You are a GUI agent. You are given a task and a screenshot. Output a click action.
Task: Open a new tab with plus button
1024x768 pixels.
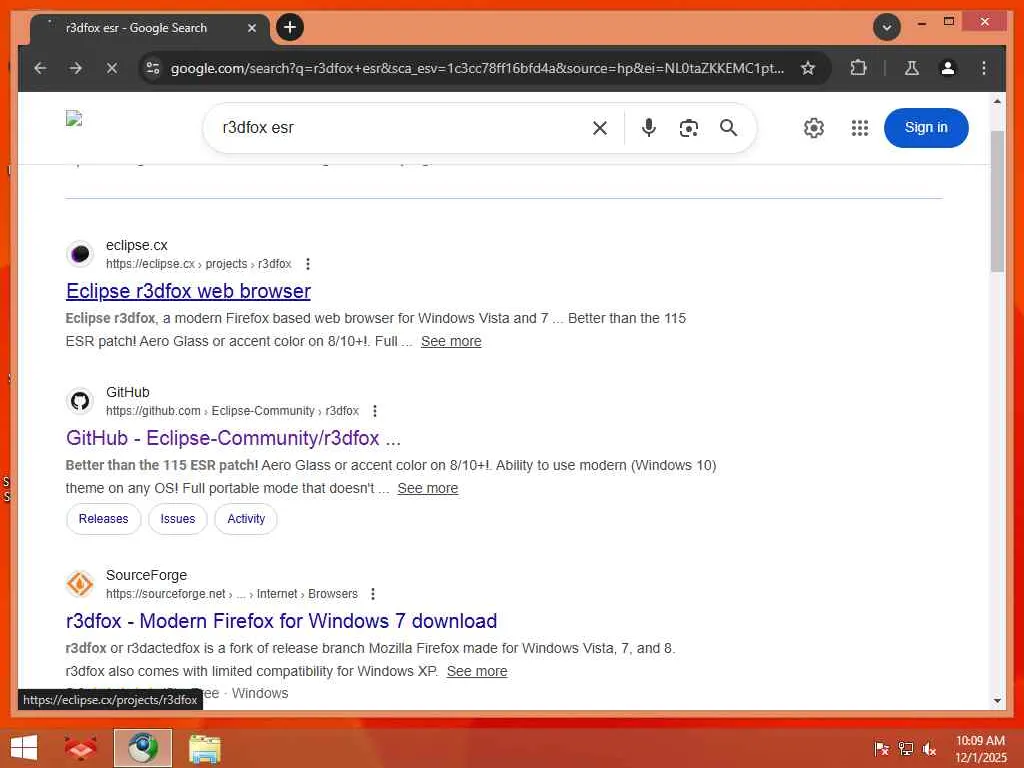pyautogui.click(x=290, y=27)
